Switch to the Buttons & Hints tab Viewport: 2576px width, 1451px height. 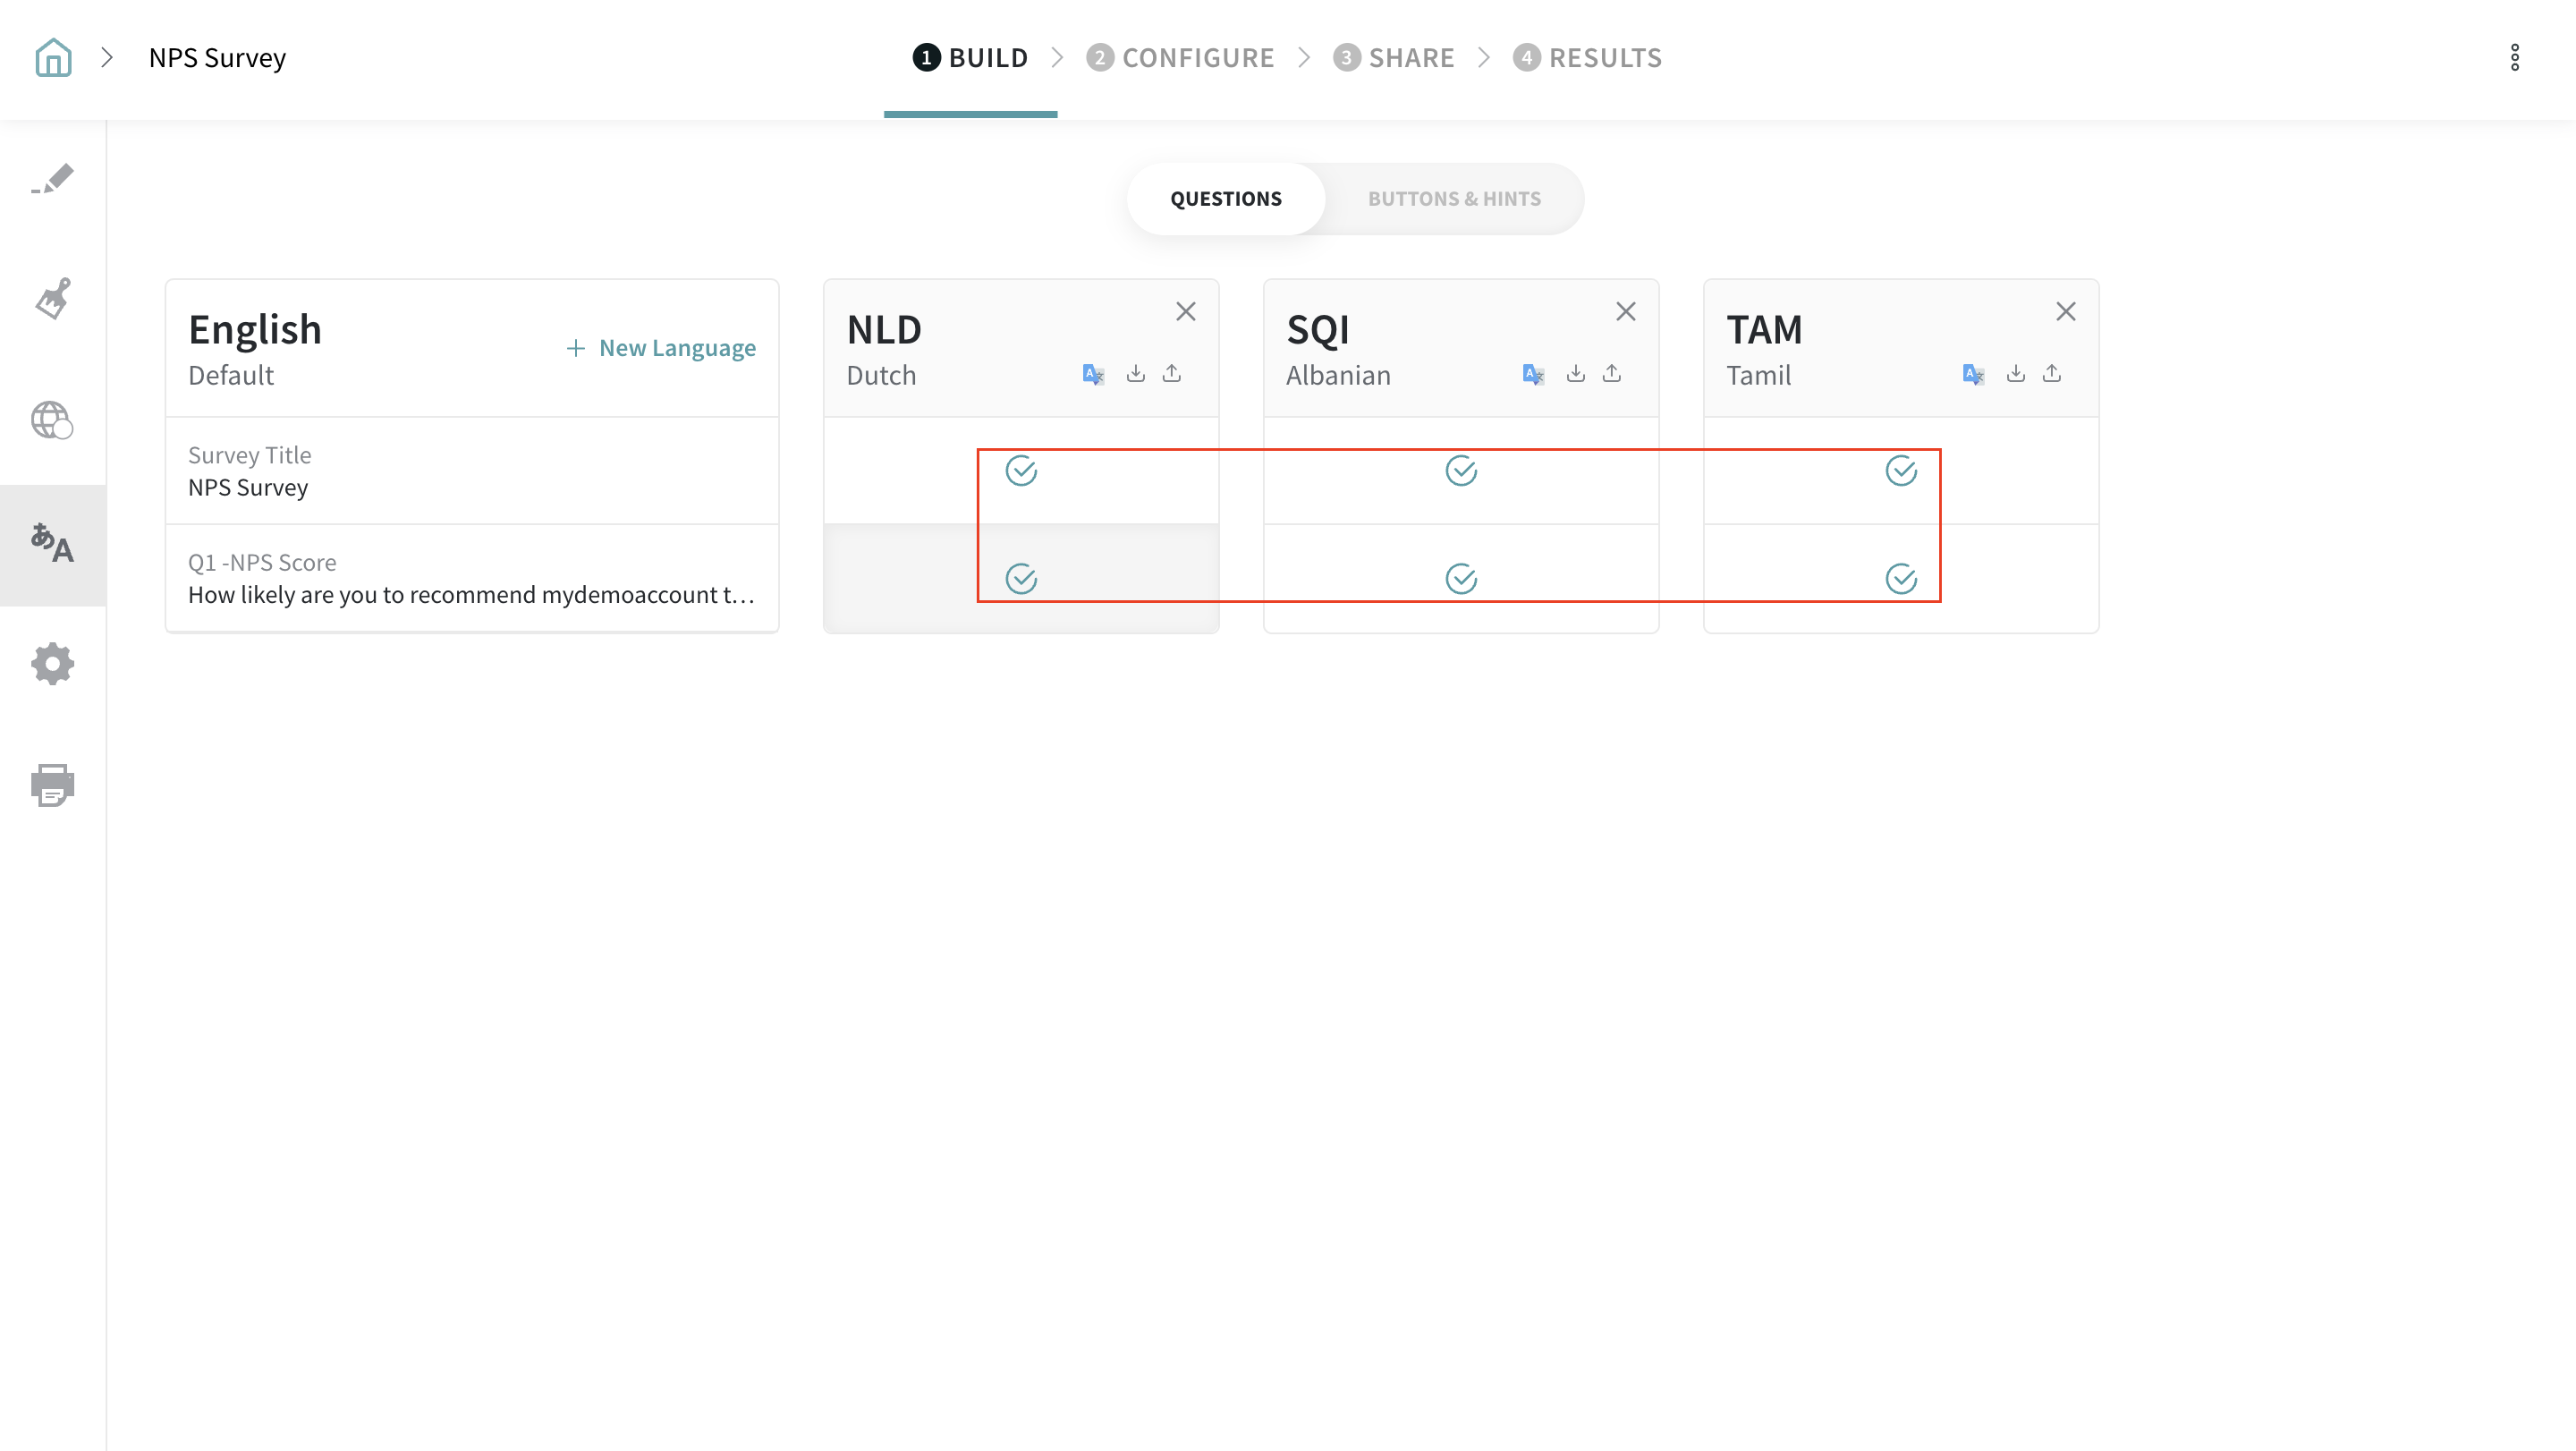point(1454,199)
